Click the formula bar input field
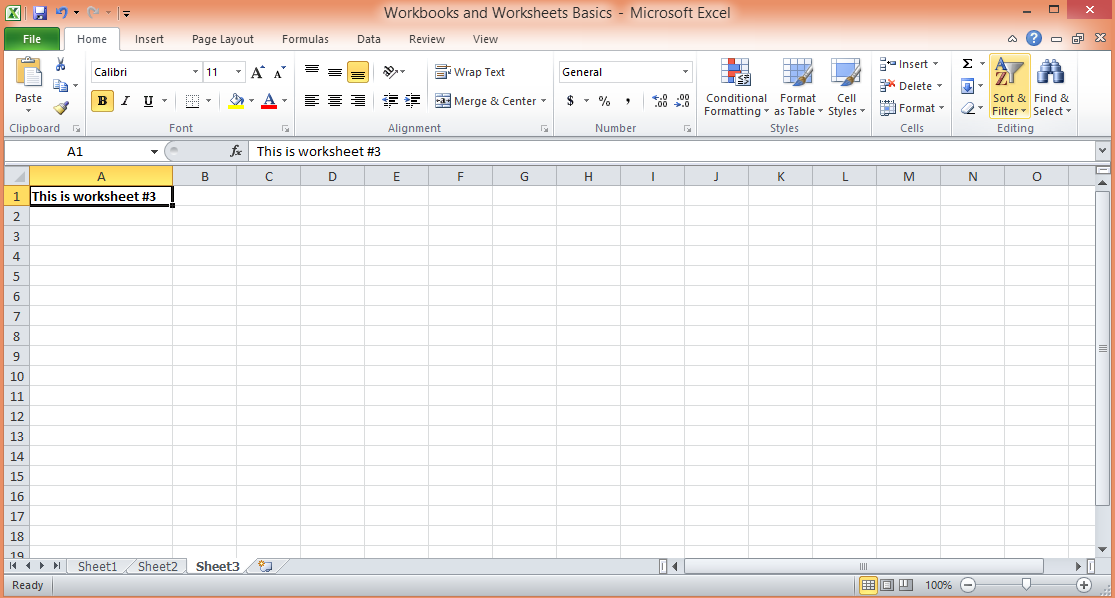This screenshot has width=1115, height=598. click(x=672, y=151)
